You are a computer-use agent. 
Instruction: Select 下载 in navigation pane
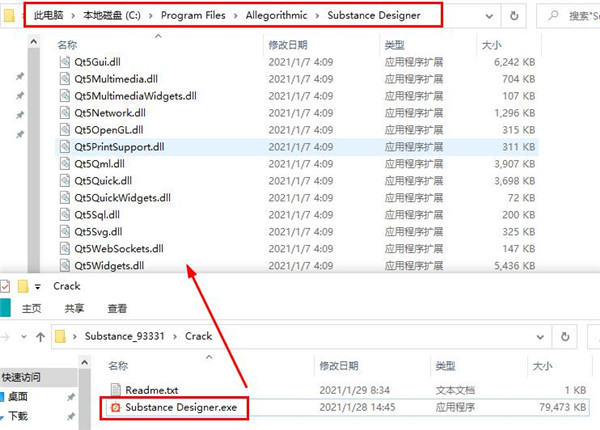[18, 416]
